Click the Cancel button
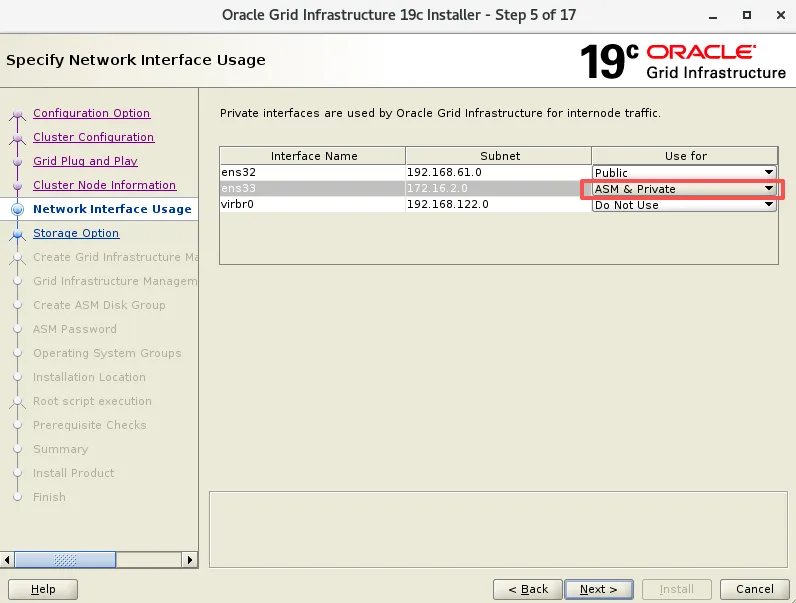This screenshot has height=603, width=796. coord(754,589)
